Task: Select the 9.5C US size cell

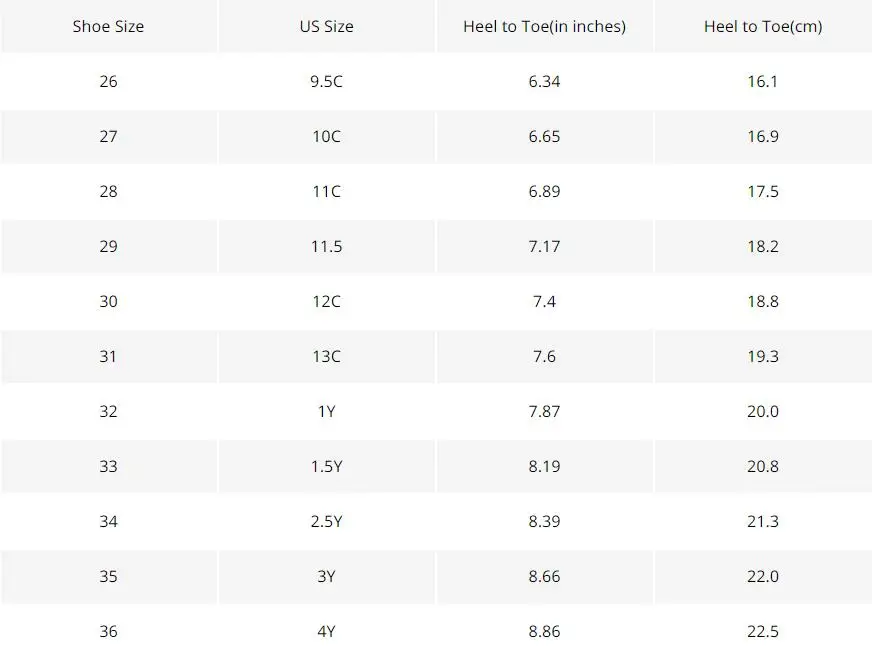Action: (326, 81)
